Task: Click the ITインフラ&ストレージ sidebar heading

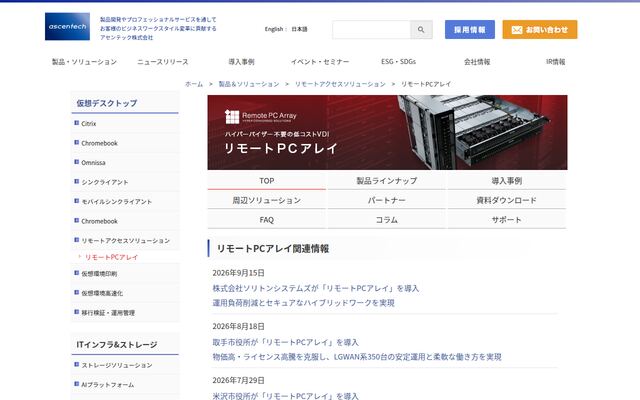Action: (x=117, y=345)
